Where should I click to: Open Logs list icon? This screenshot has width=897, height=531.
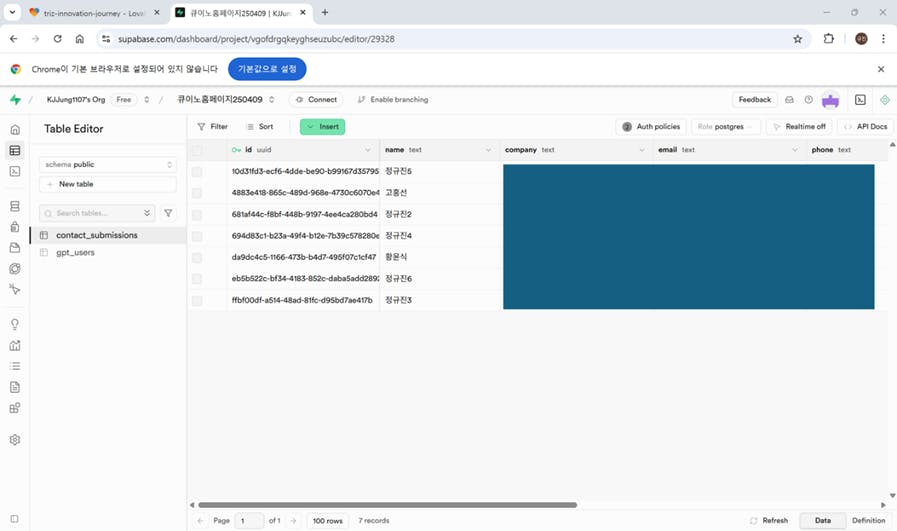[x=15, y=366]
